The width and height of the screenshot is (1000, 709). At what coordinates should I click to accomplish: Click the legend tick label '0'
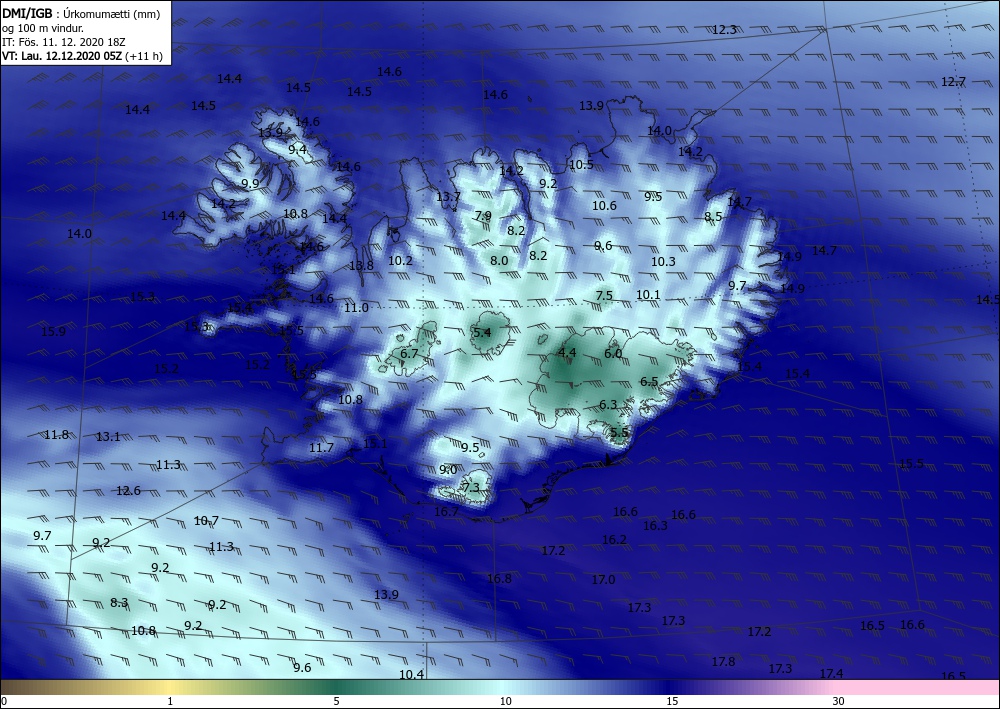pyautogui.click(x=4, y=701)
